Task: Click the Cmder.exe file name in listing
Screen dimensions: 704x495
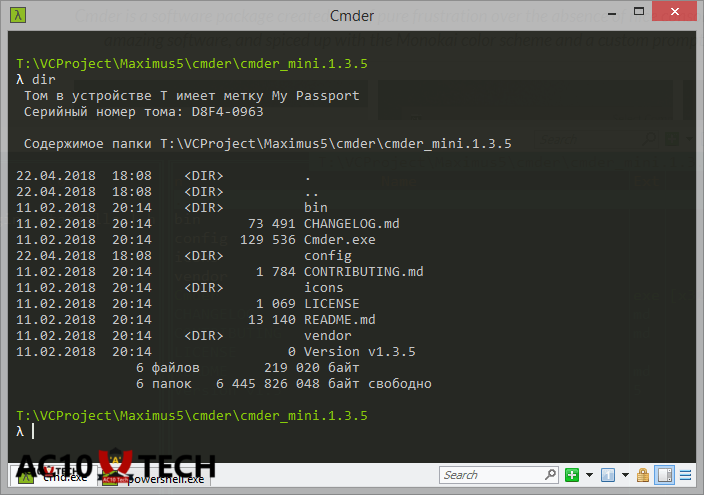Action: (x=339, y=240)
